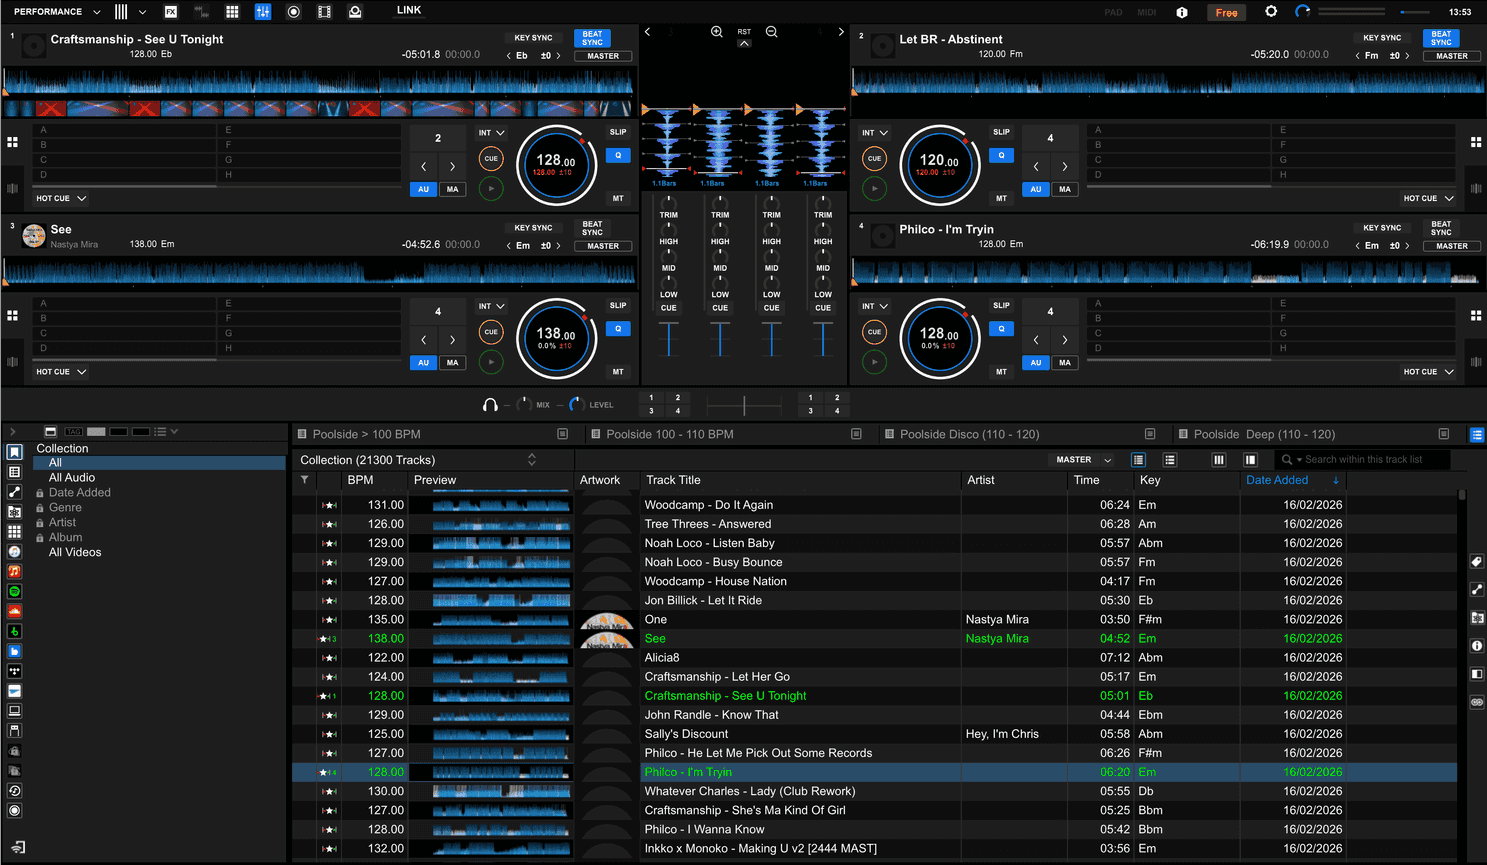The image size is (1487, 865).
Task: Open SoundCloud from the left sidebar
Action: [x=14, y=611]
